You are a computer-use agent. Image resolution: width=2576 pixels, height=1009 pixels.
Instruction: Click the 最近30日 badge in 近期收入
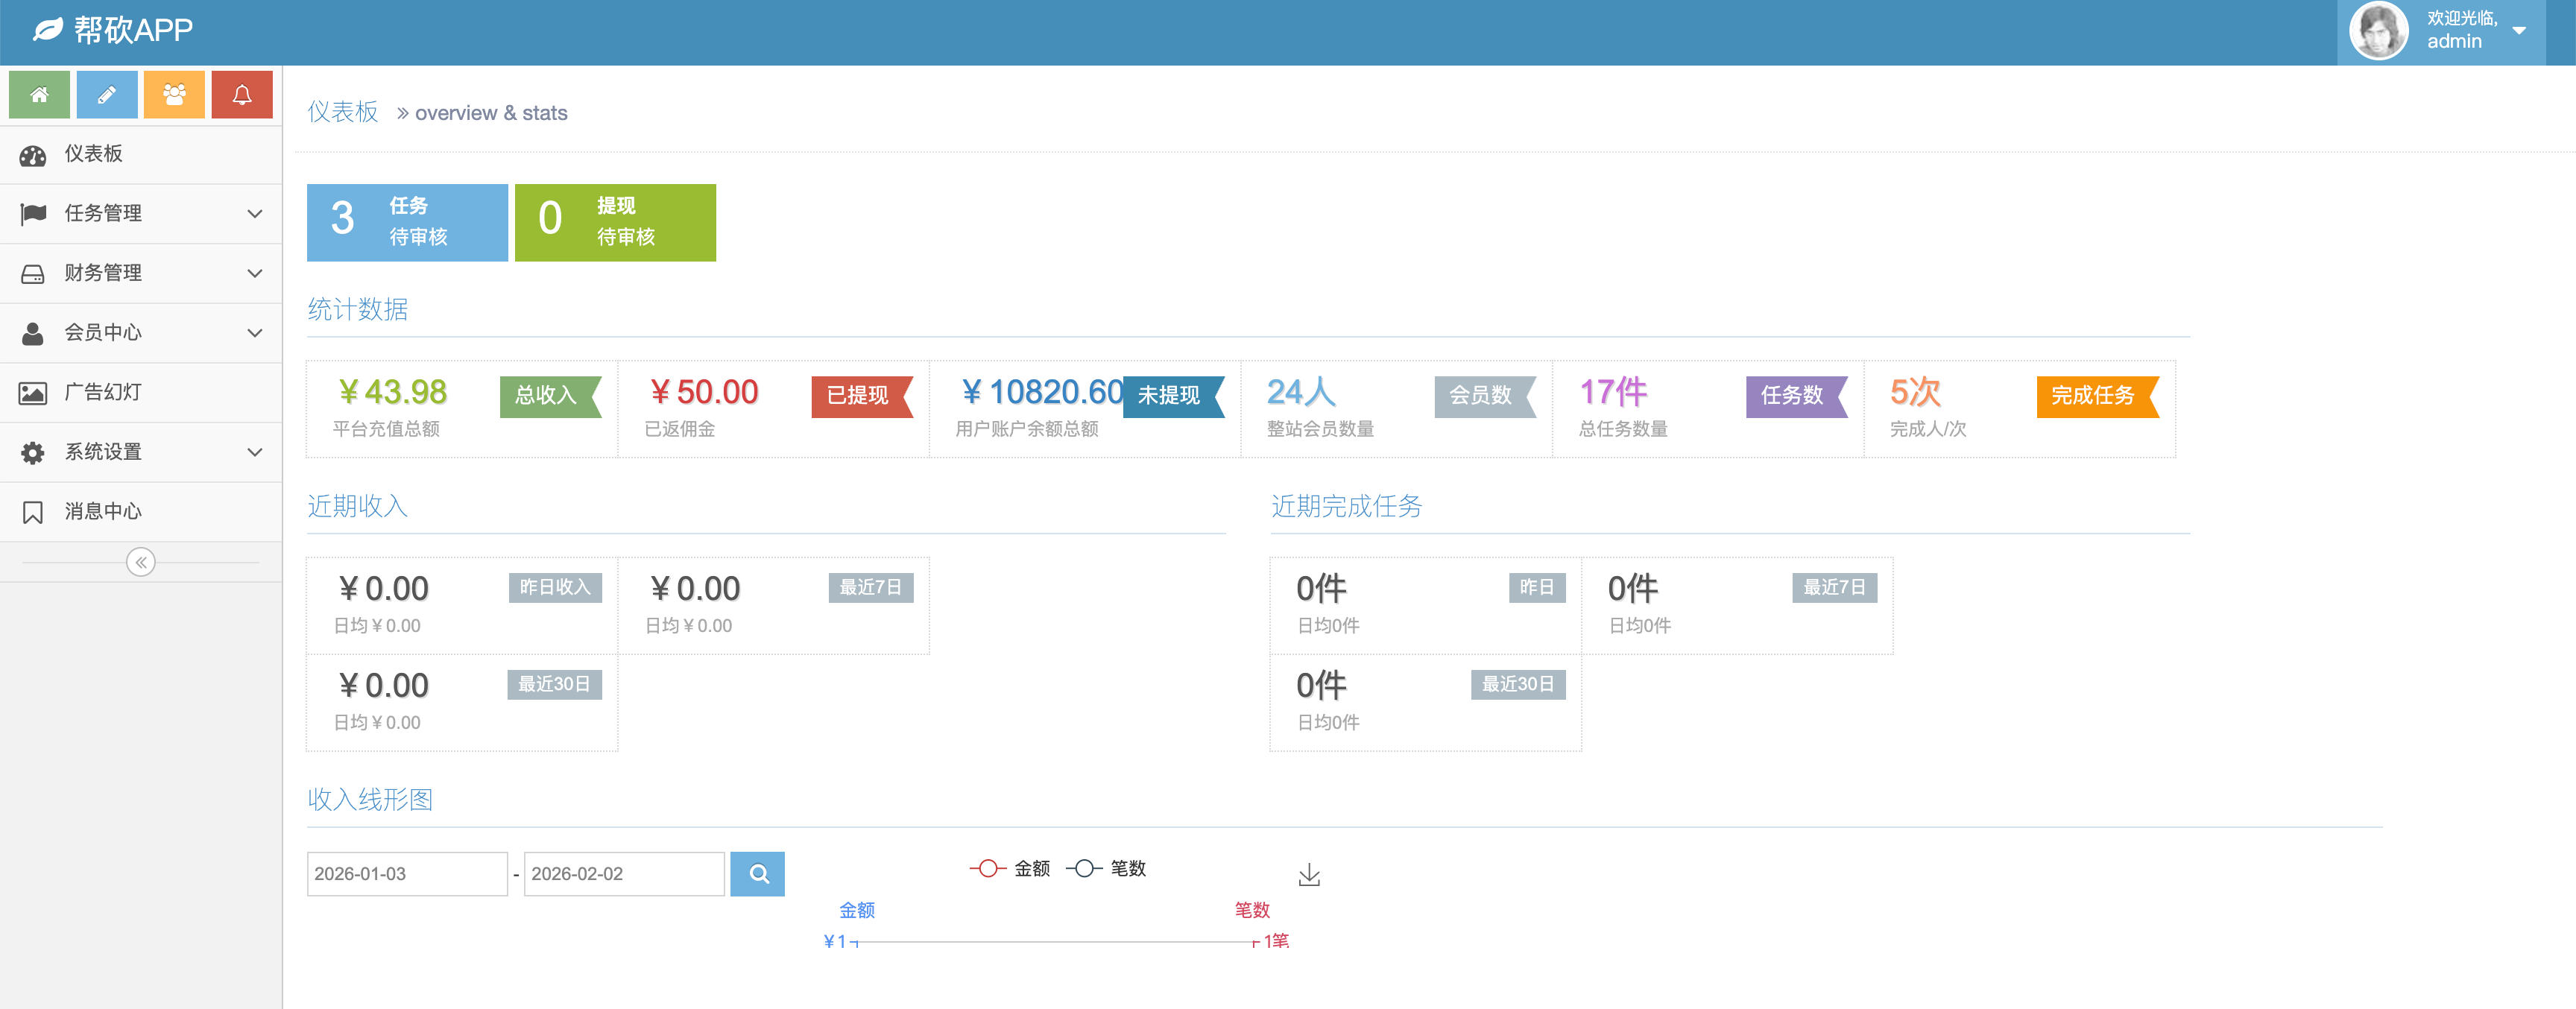[554, 685]
